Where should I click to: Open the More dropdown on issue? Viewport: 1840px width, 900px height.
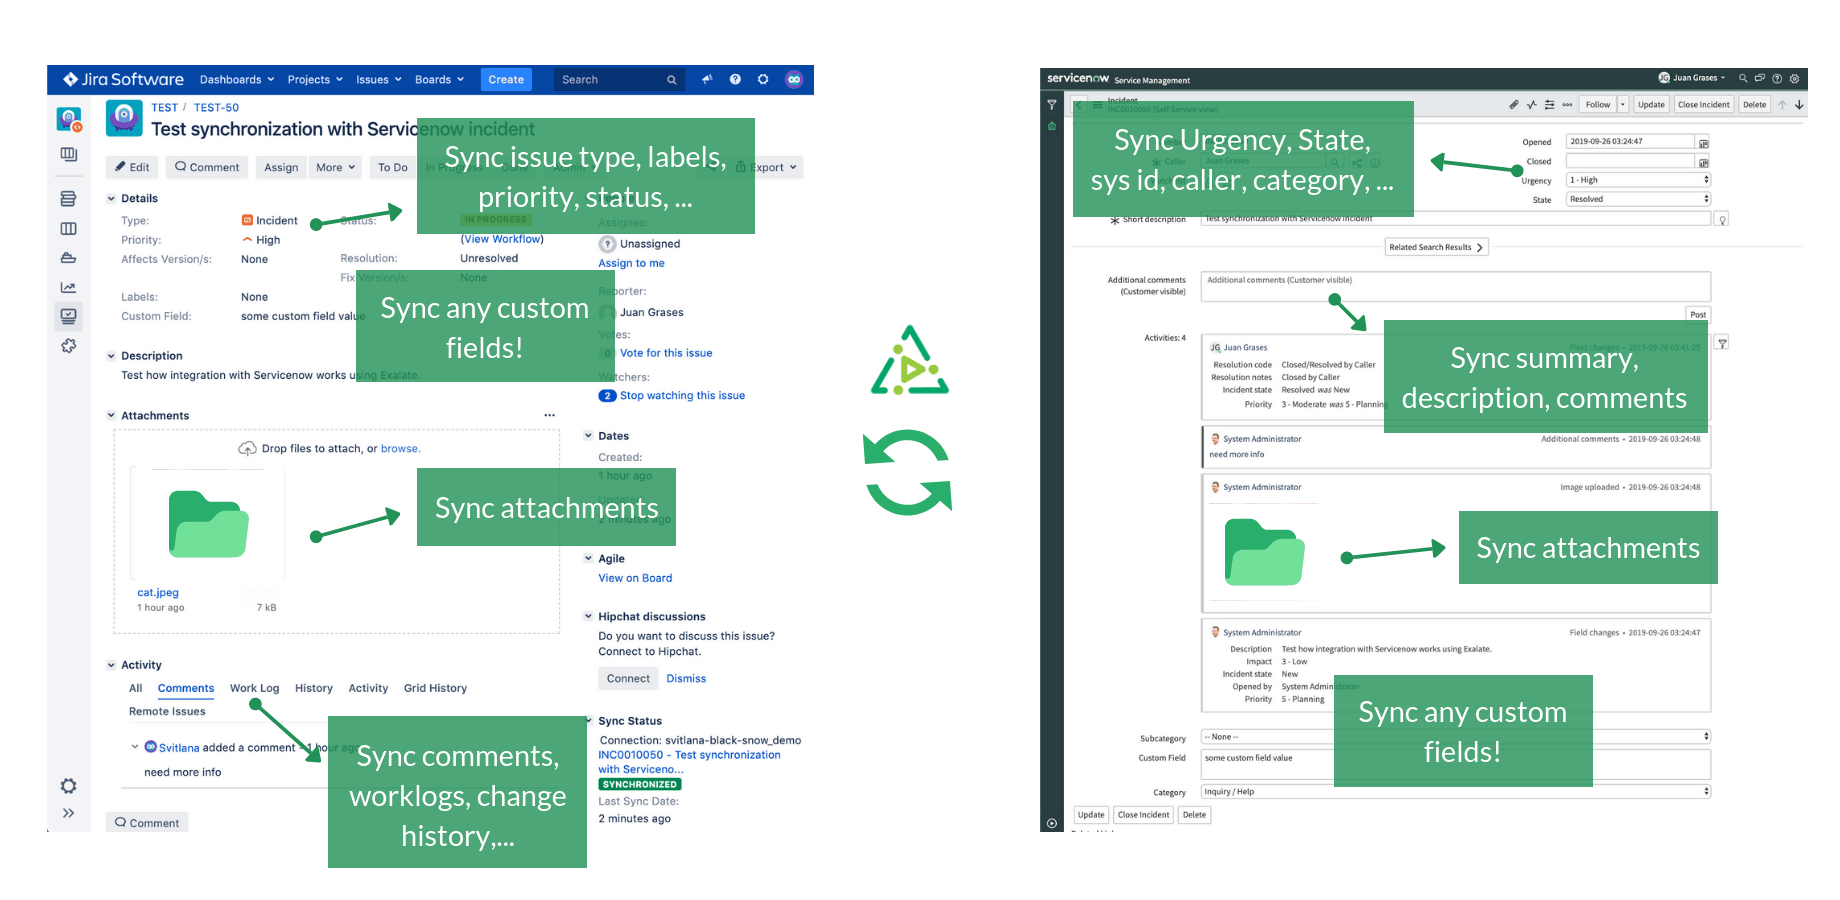335,167
